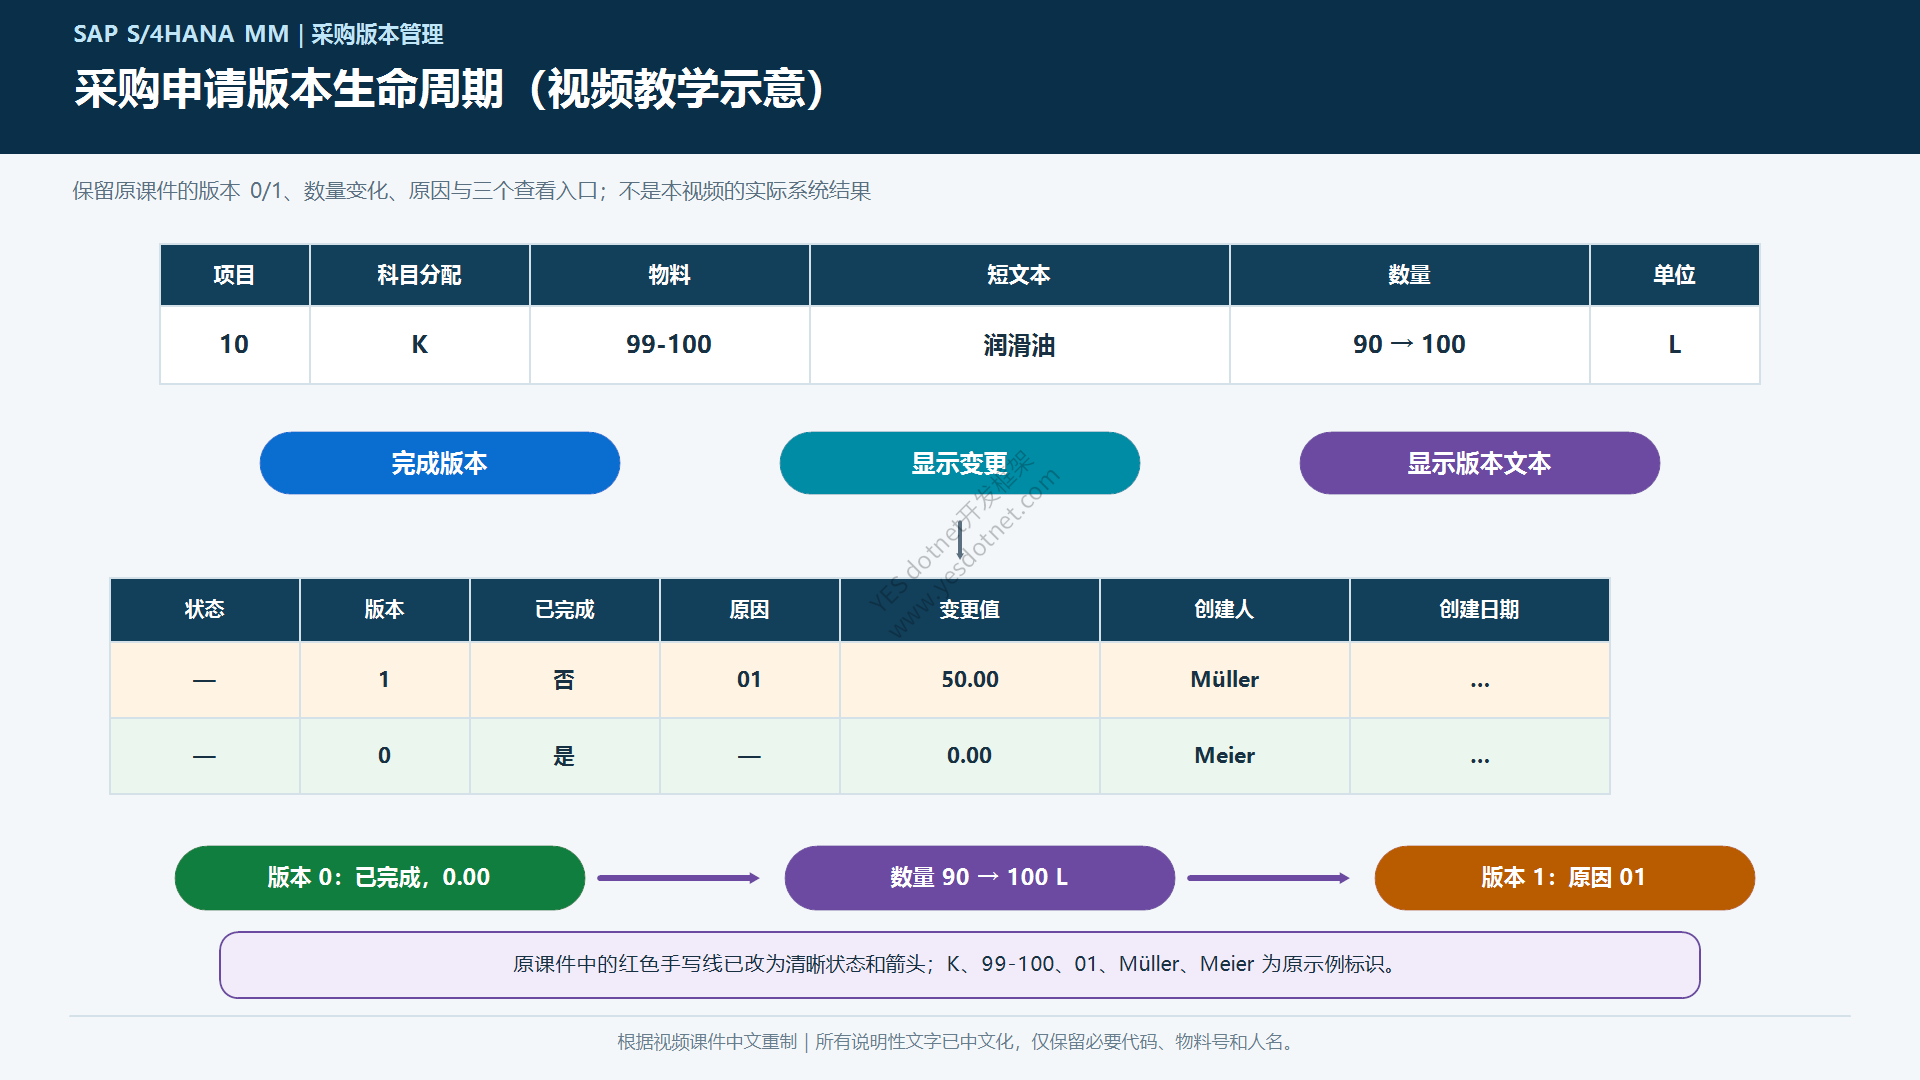Click the 变更值 column header
Image resolution: width=1920 pixels, height=1080 pixels.
tap(970, 610)
